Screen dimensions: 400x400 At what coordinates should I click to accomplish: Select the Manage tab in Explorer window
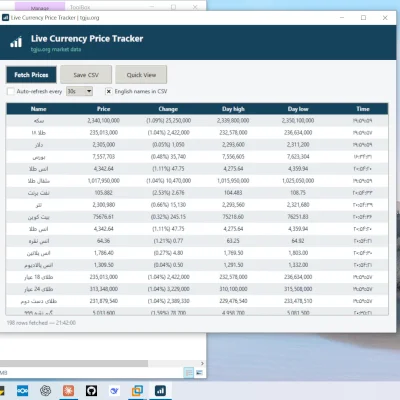(40, 7)
